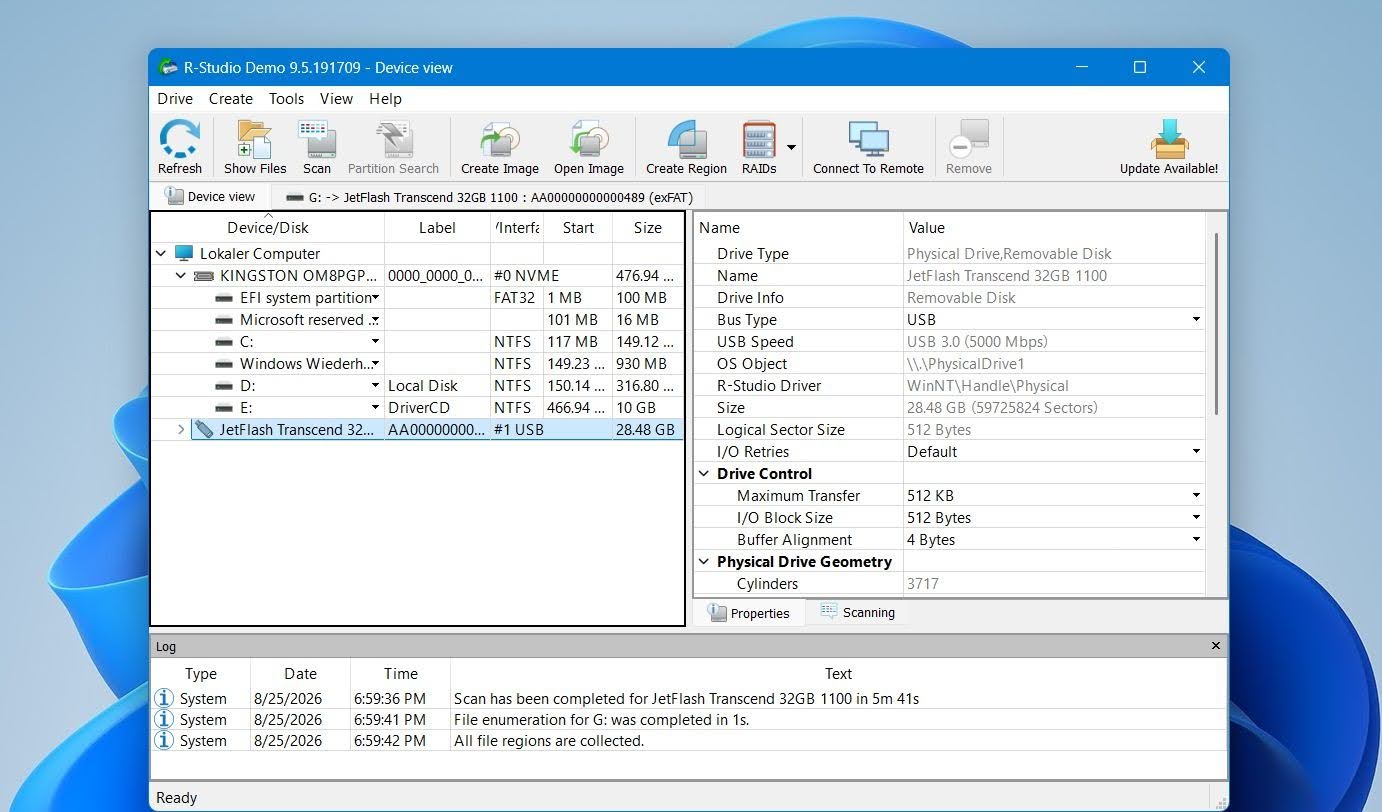Screen dimensions: 1382x812
Task: Click the Create Region toolbar icon
Action: pos(687,139)
